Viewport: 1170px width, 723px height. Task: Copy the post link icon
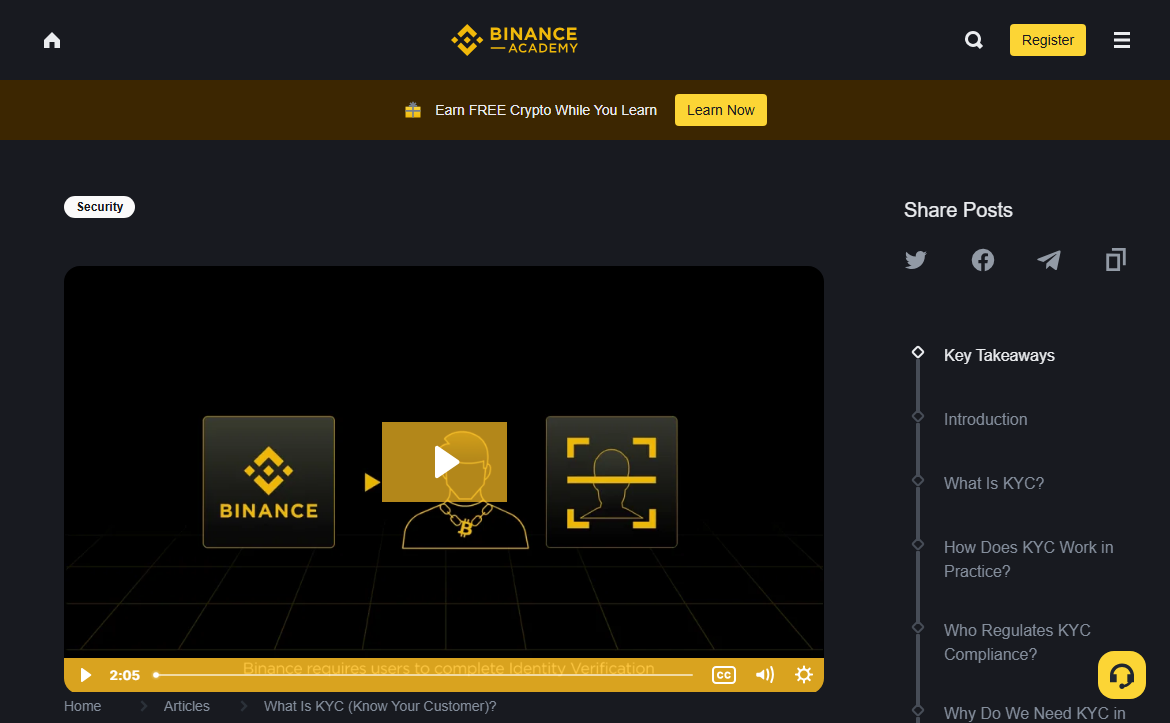pos(1116,260)
